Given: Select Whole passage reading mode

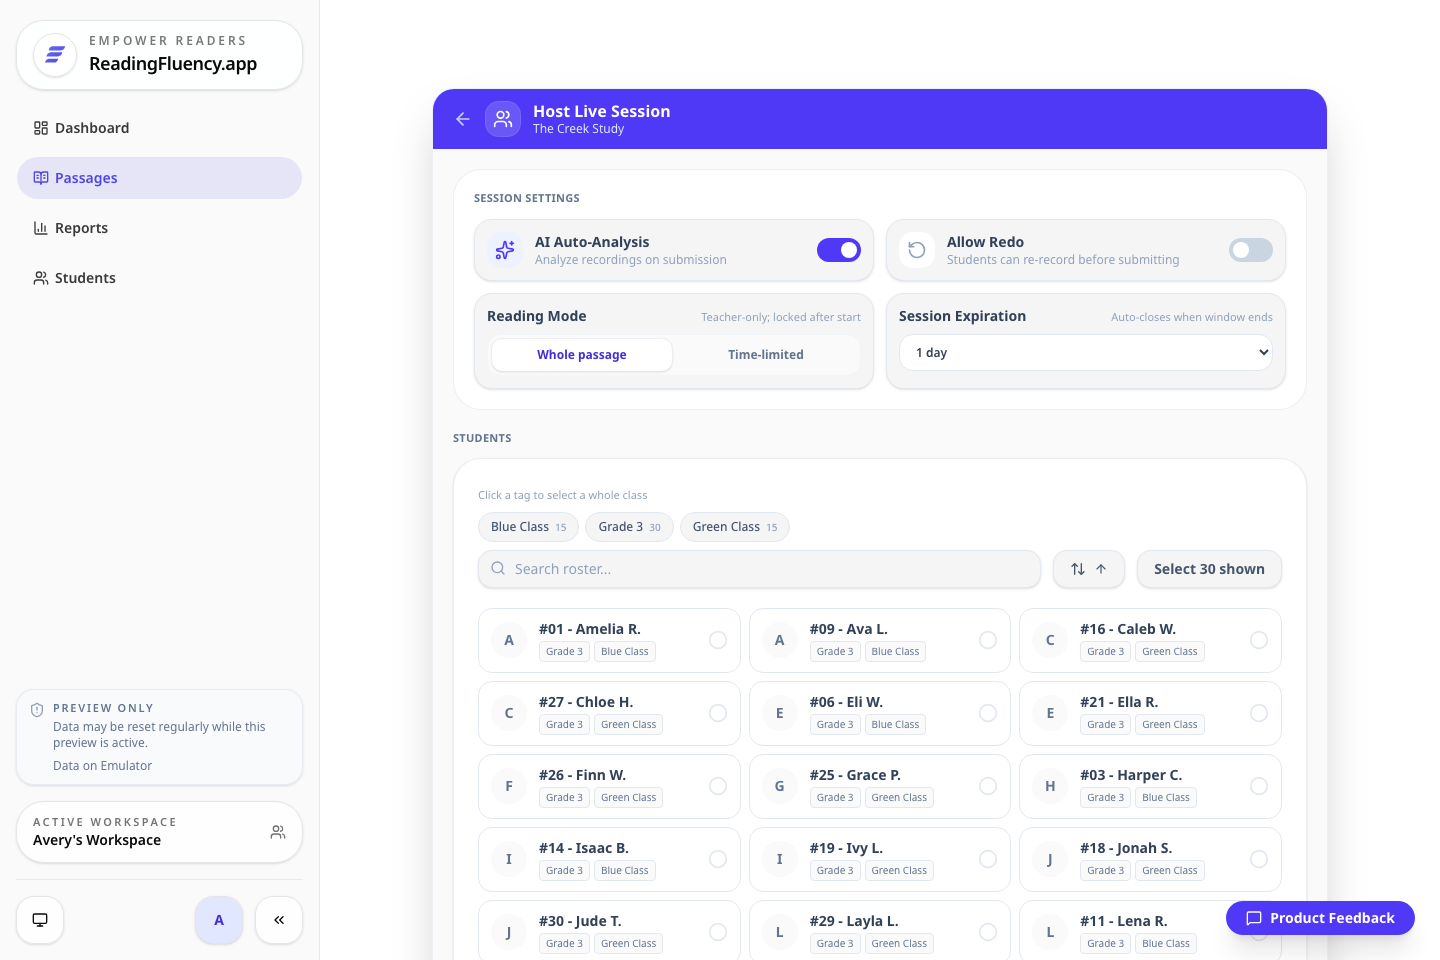Looking at the screenshot, I should 582,355.
